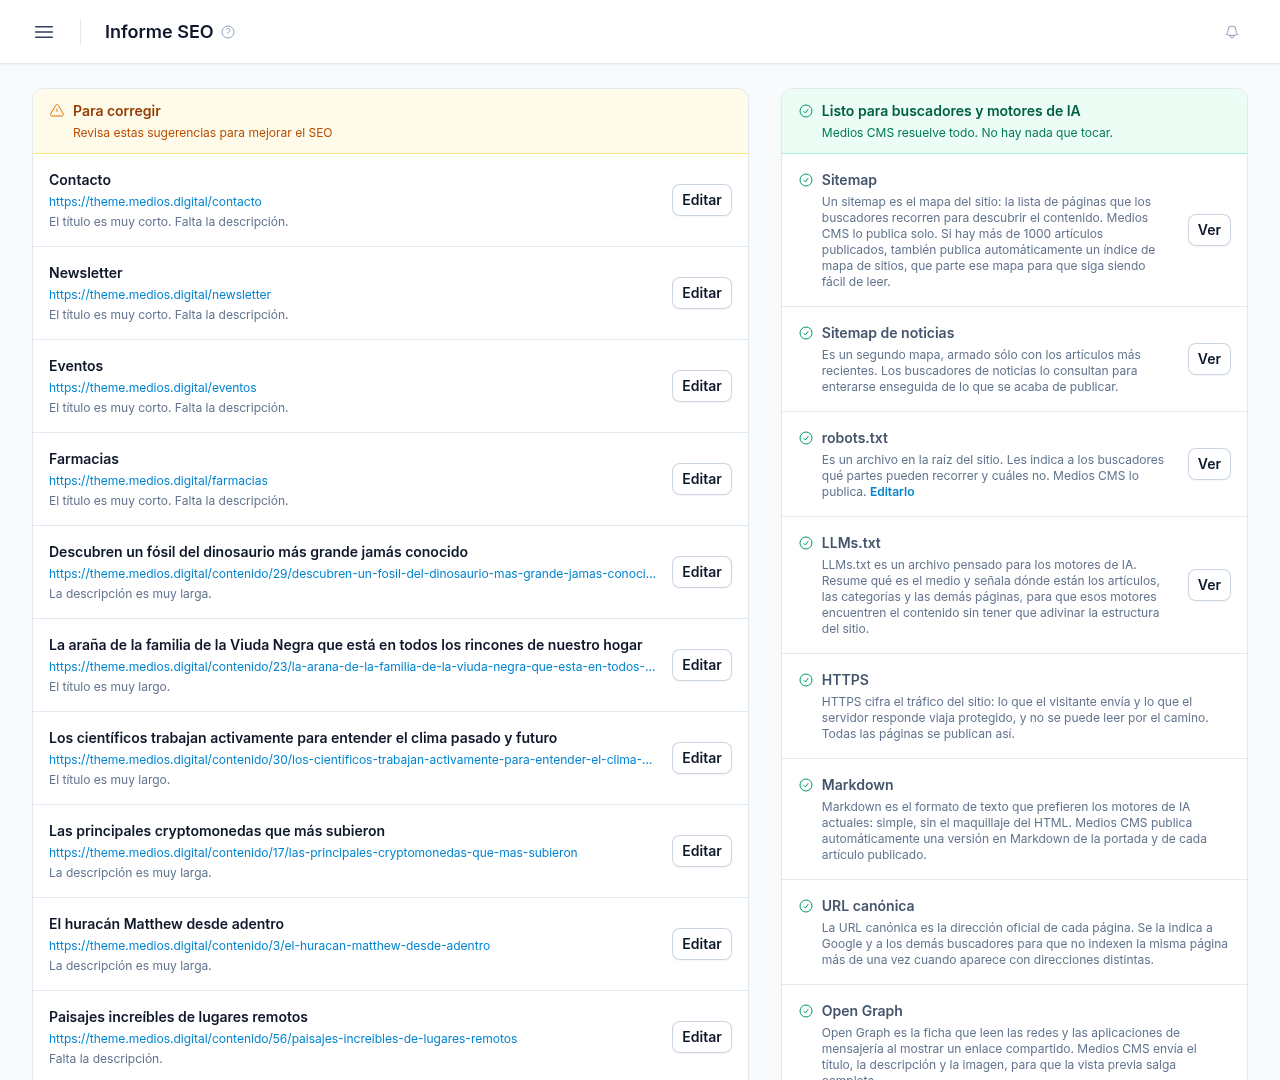Open the notifications bell icon
The height and width of the screenshot is (1080, 1280).
pos(1232,32)
